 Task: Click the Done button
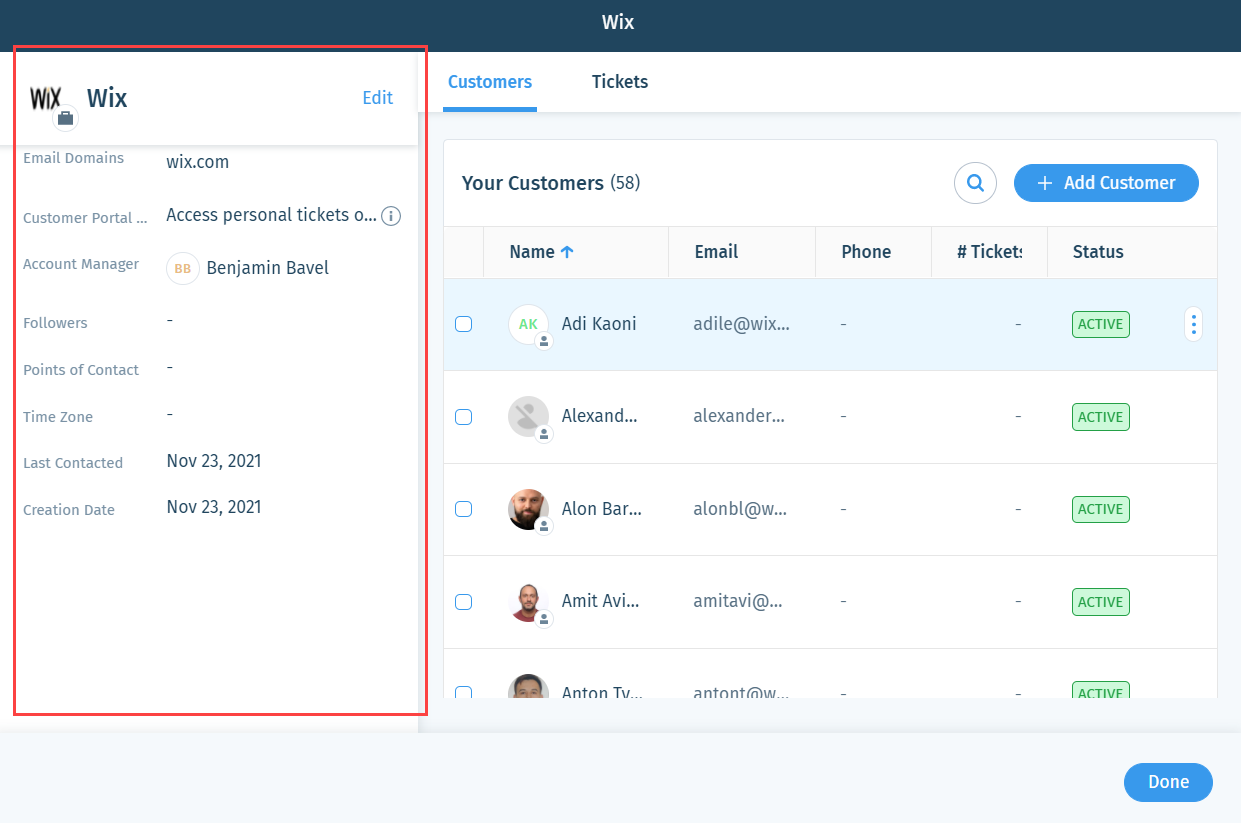coord(1168,782)
